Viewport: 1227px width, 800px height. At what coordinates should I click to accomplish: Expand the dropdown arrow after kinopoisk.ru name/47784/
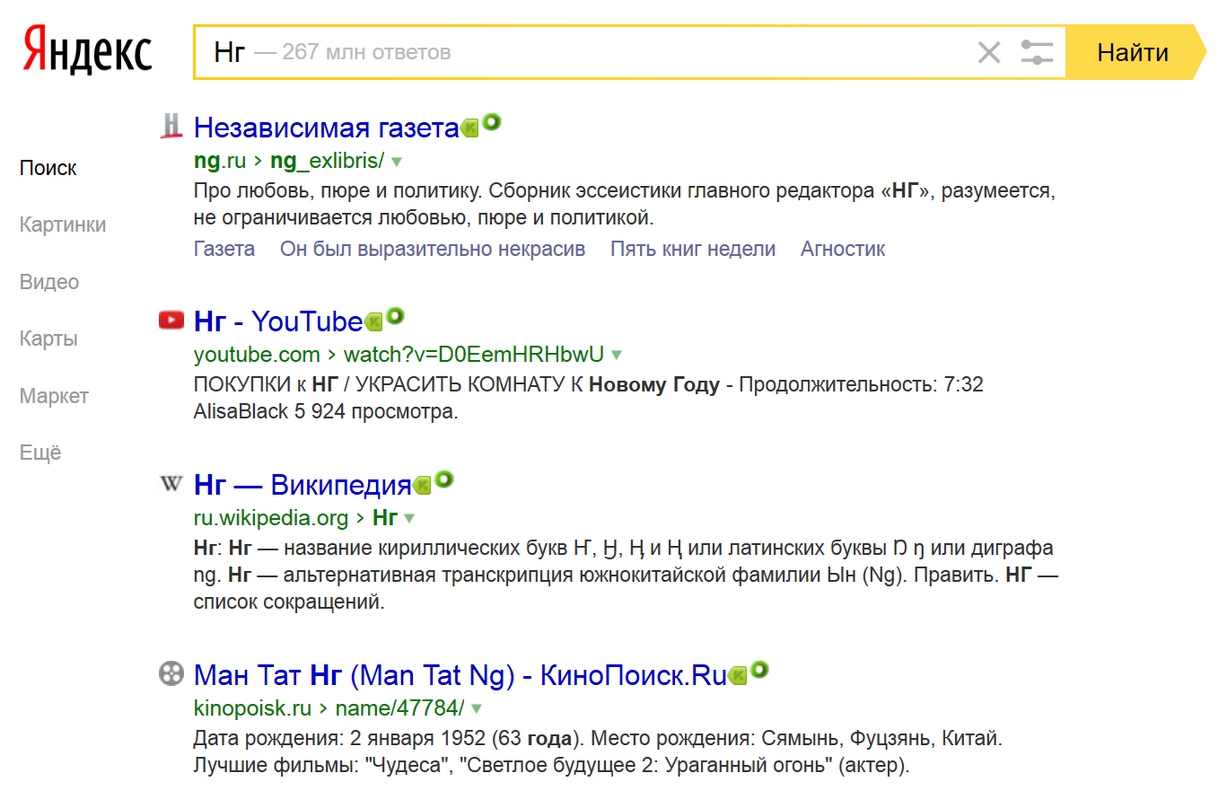(x=476, y=709)
